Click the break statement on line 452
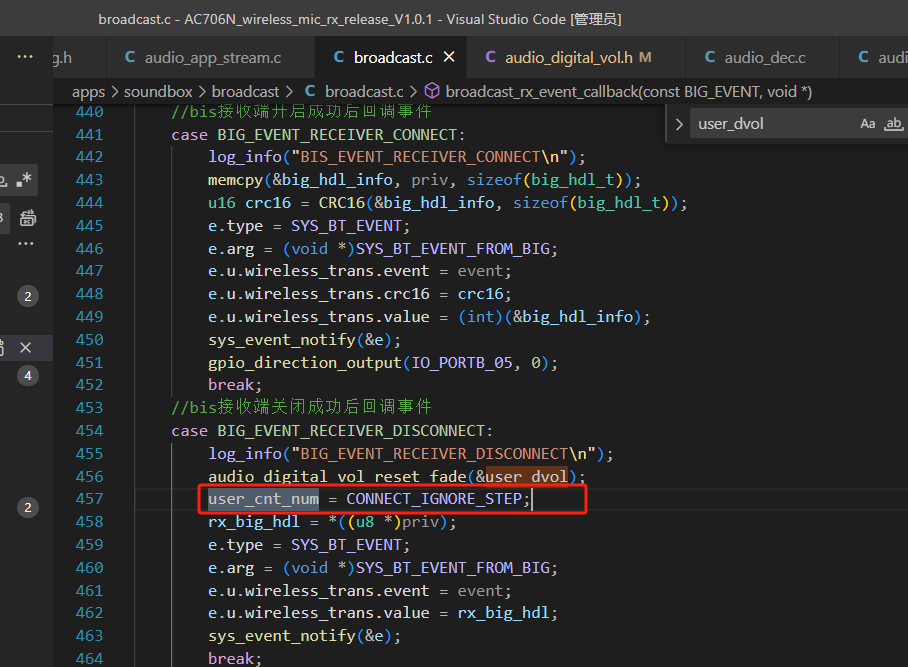The image size is (908, 667). (x=235, y=385)
